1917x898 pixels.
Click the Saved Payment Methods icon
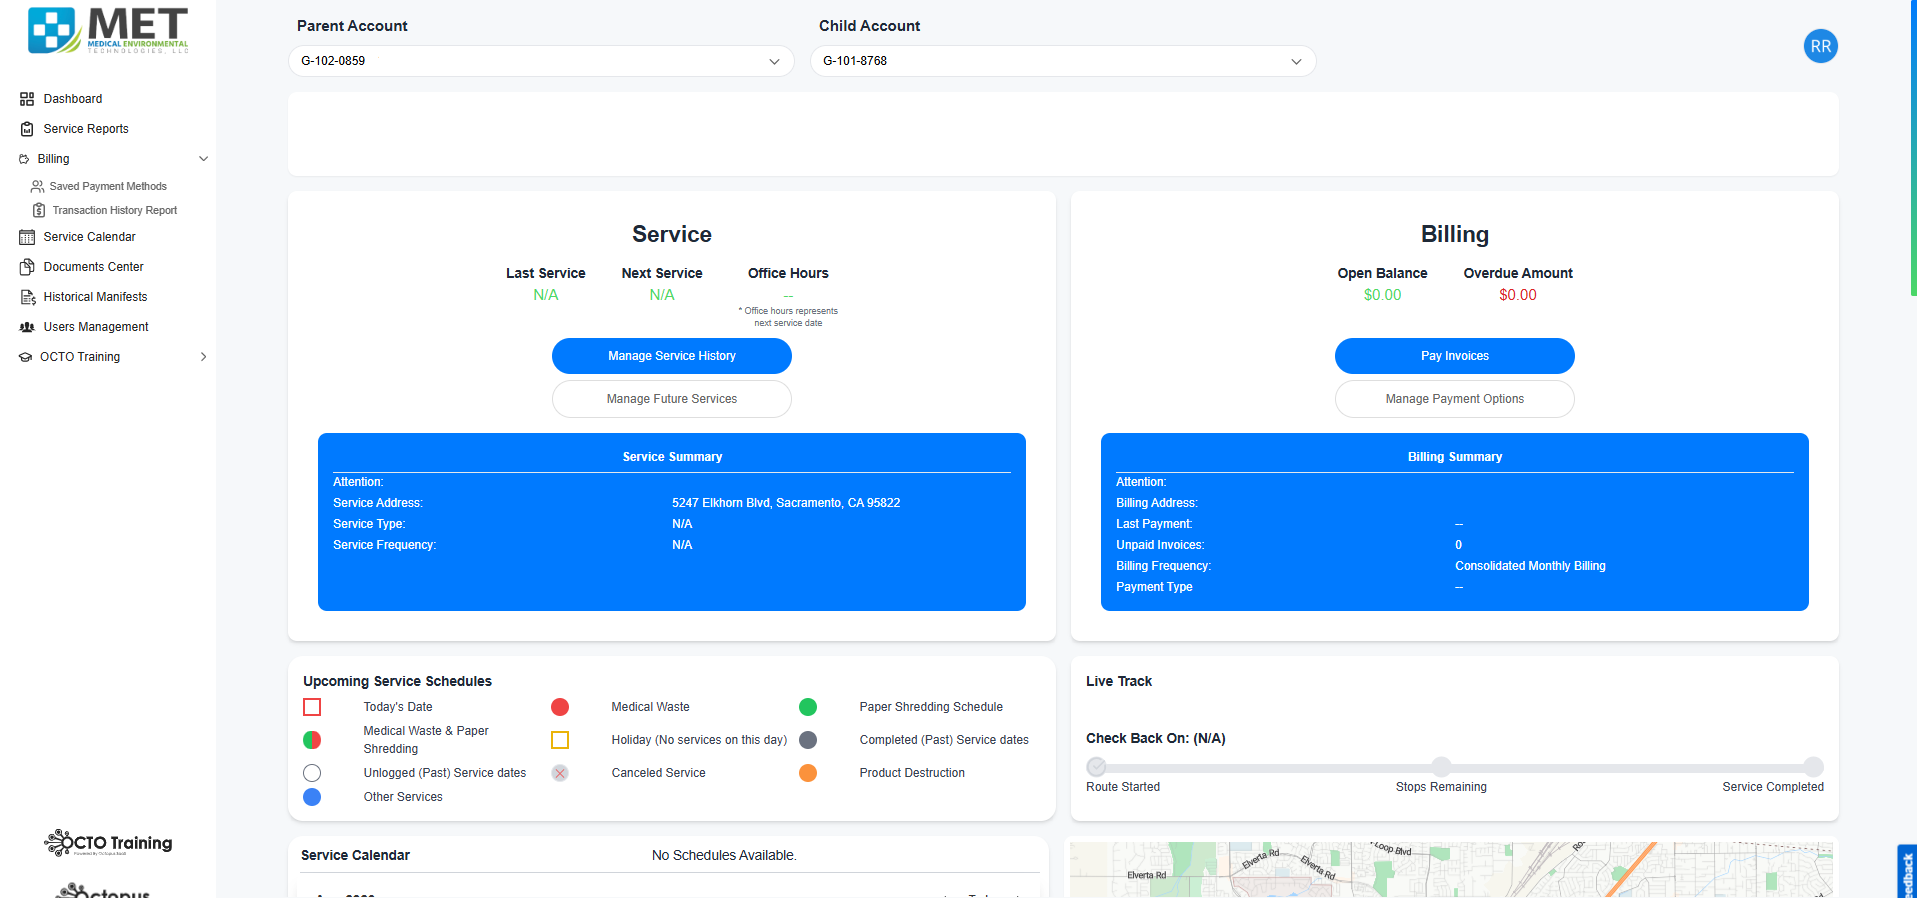(x=37, y=186)
